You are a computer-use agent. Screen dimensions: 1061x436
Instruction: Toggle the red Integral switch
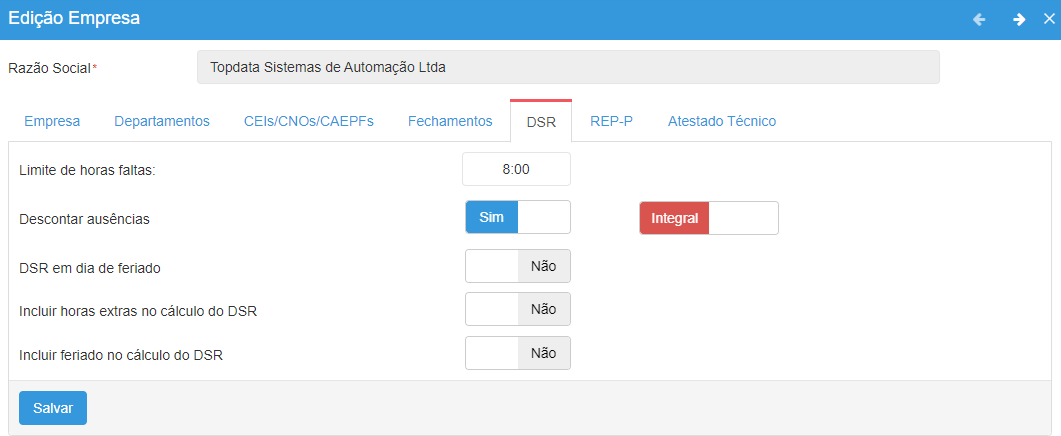coord(708,218)
